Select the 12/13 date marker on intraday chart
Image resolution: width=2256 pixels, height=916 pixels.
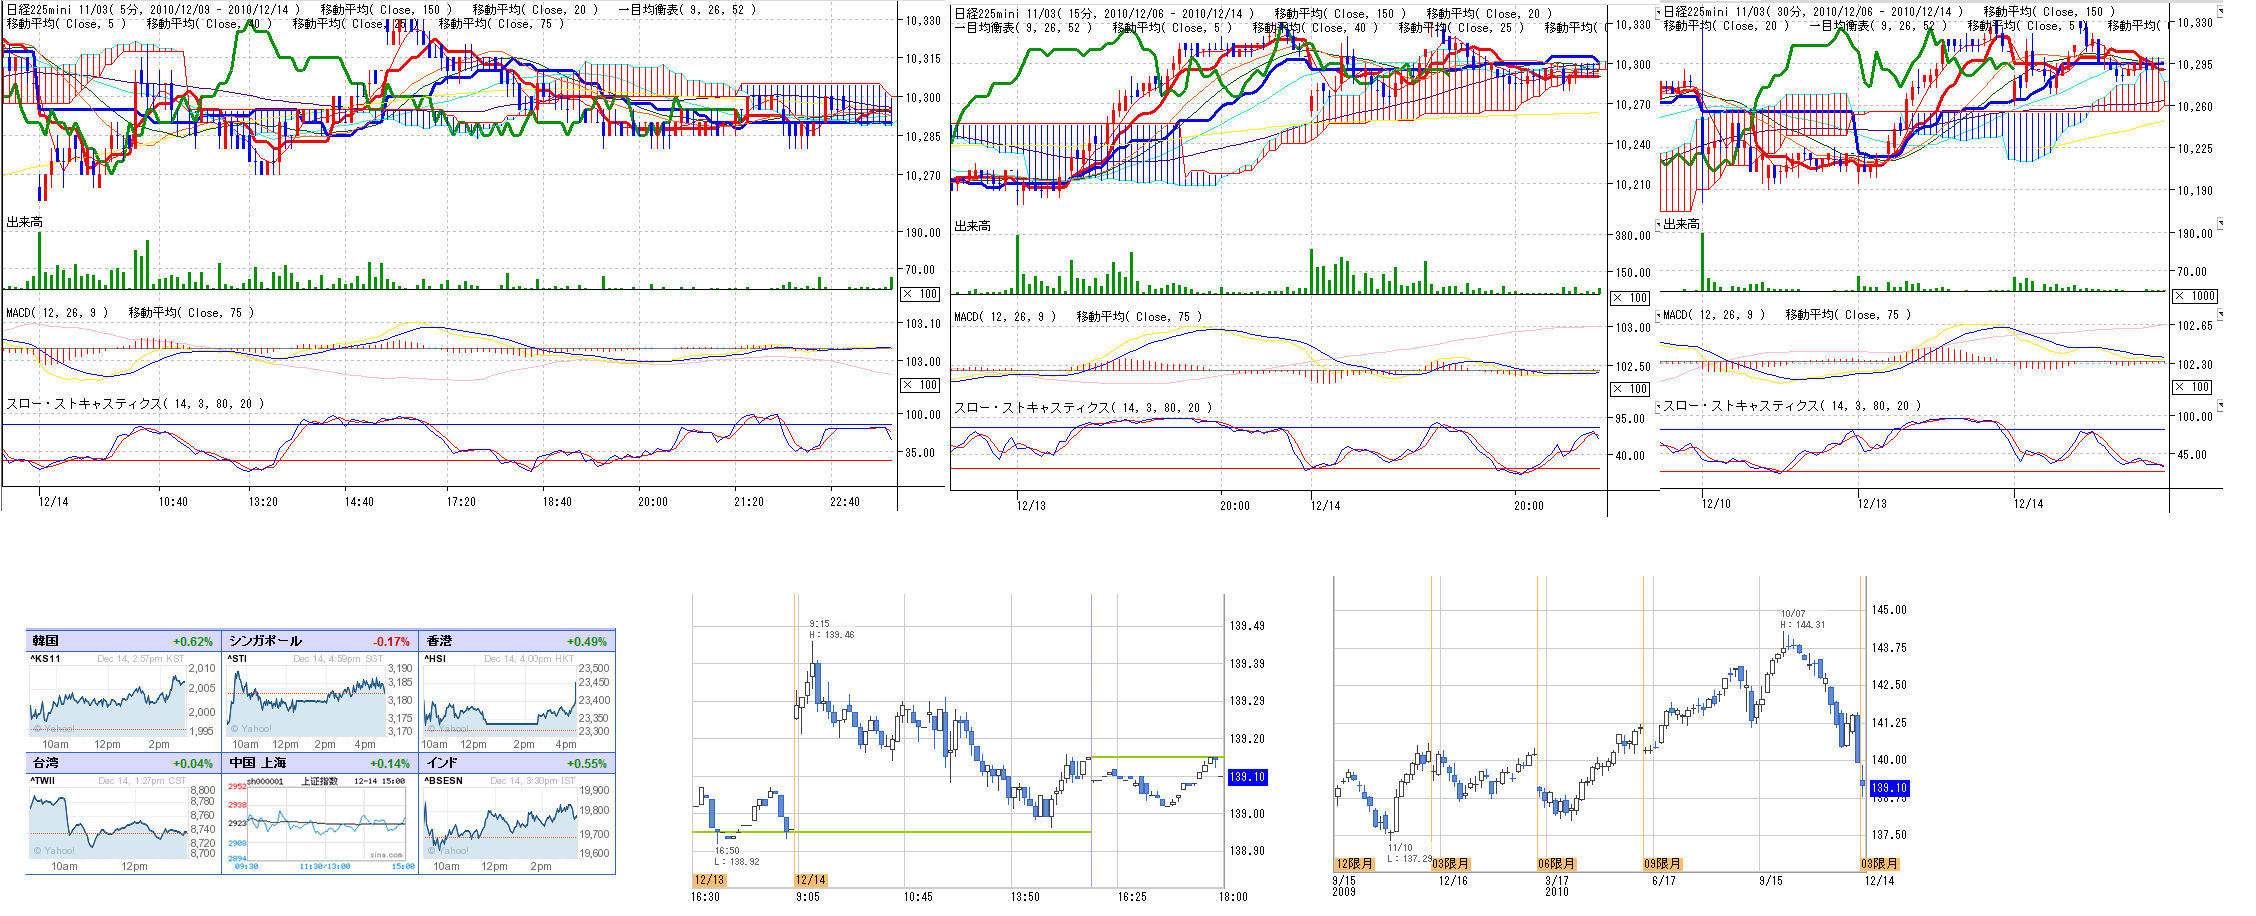click(709, 880)
